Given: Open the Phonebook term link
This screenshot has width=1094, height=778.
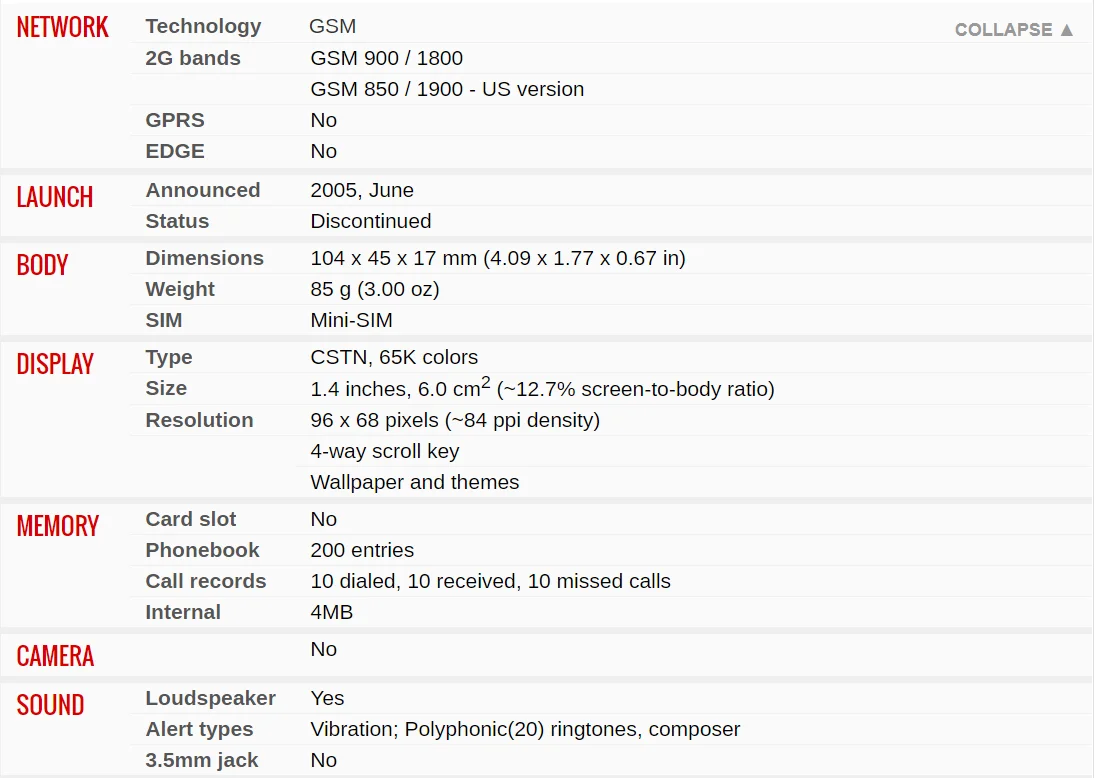Looking at the screenshot, I should click(202, 550).
